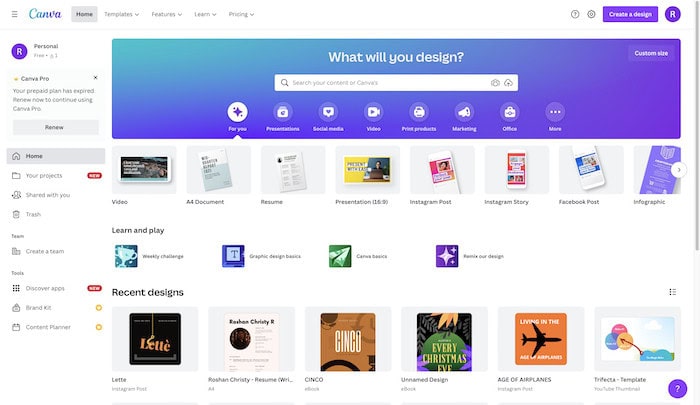The width and height of the screenshot is (700, 405).
Task: Click the Canva logo
Action: point(45,14)
